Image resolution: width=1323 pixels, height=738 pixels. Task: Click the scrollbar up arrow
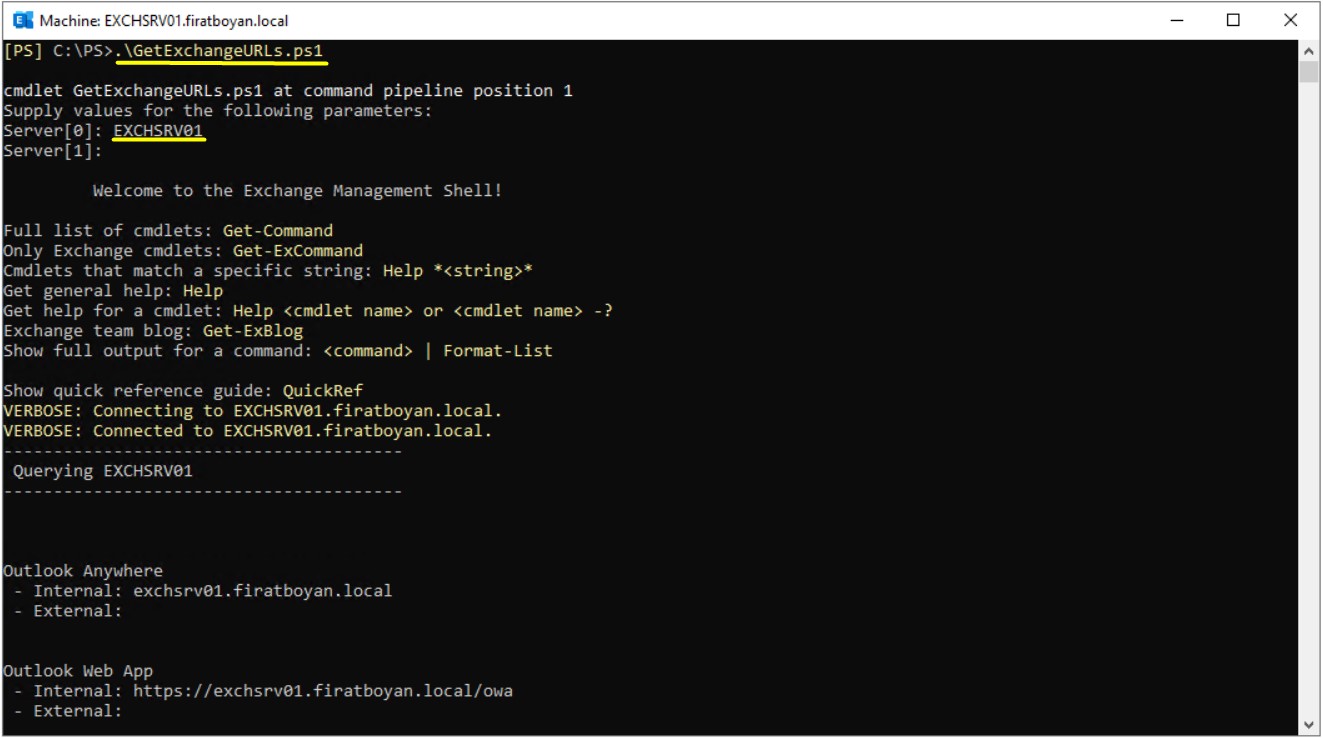click(1309, 49)
